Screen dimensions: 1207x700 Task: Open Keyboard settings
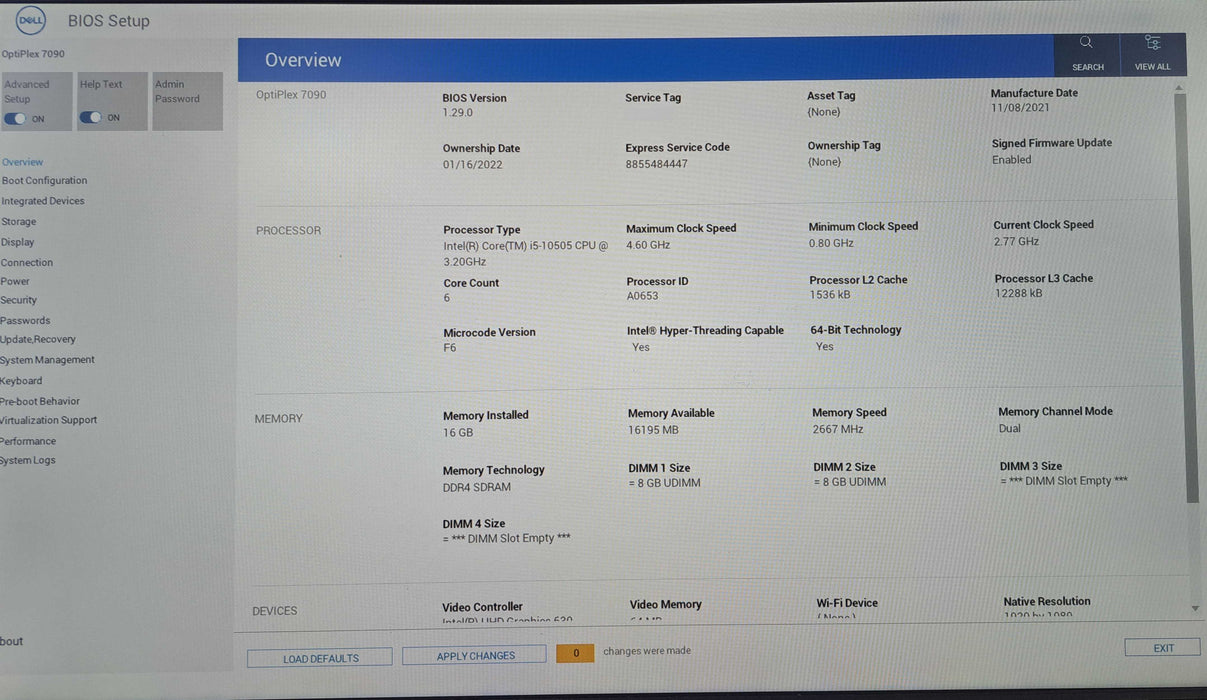[x=21, y=381]
